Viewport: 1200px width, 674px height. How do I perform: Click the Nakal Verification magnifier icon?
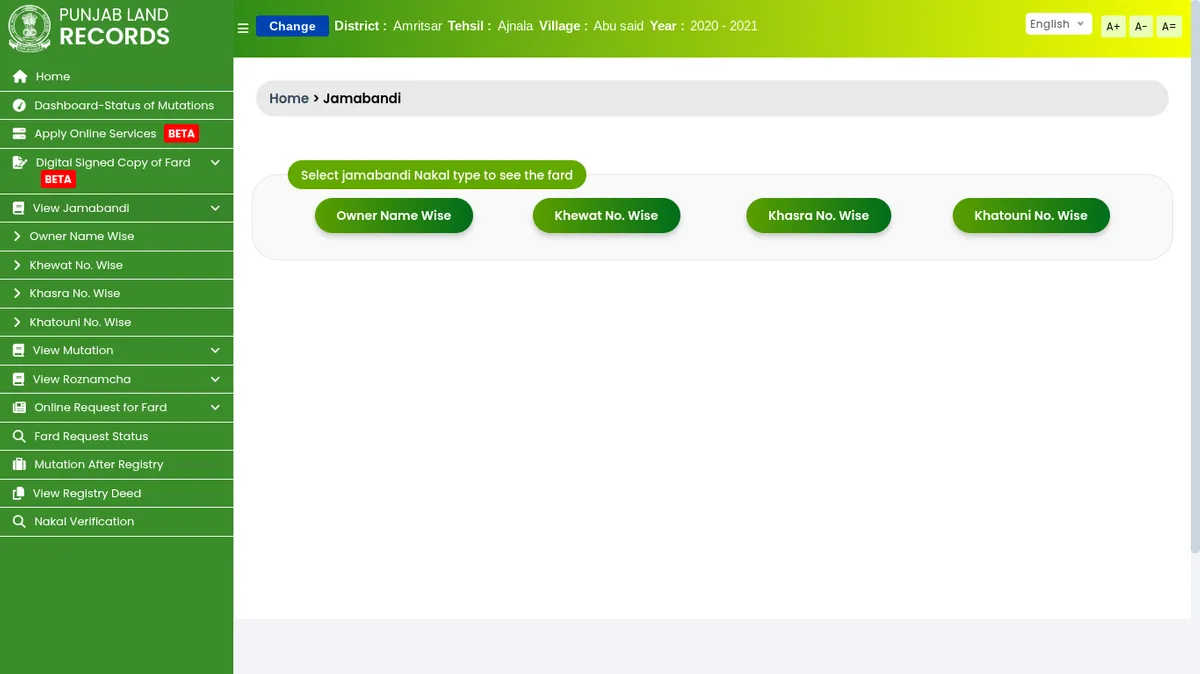pos(19,522)
